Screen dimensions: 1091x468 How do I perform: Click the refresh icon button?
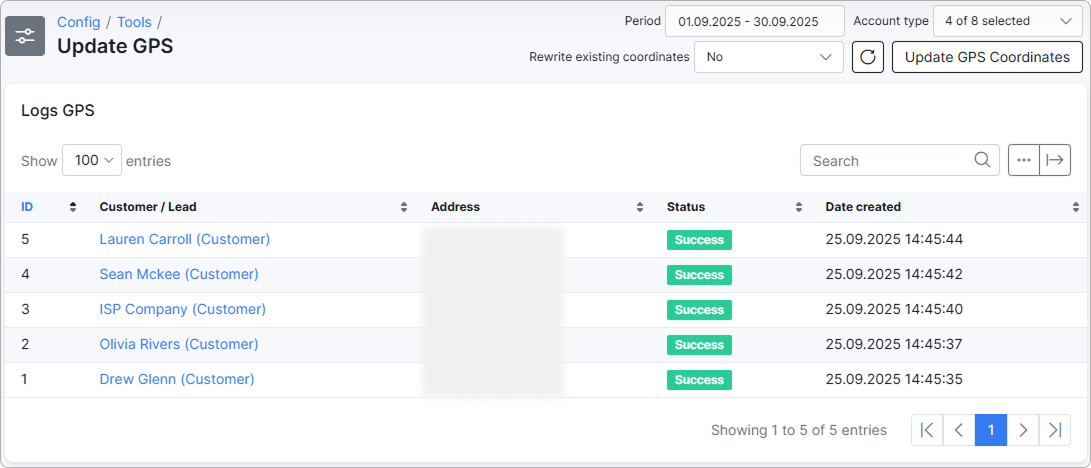867,57
